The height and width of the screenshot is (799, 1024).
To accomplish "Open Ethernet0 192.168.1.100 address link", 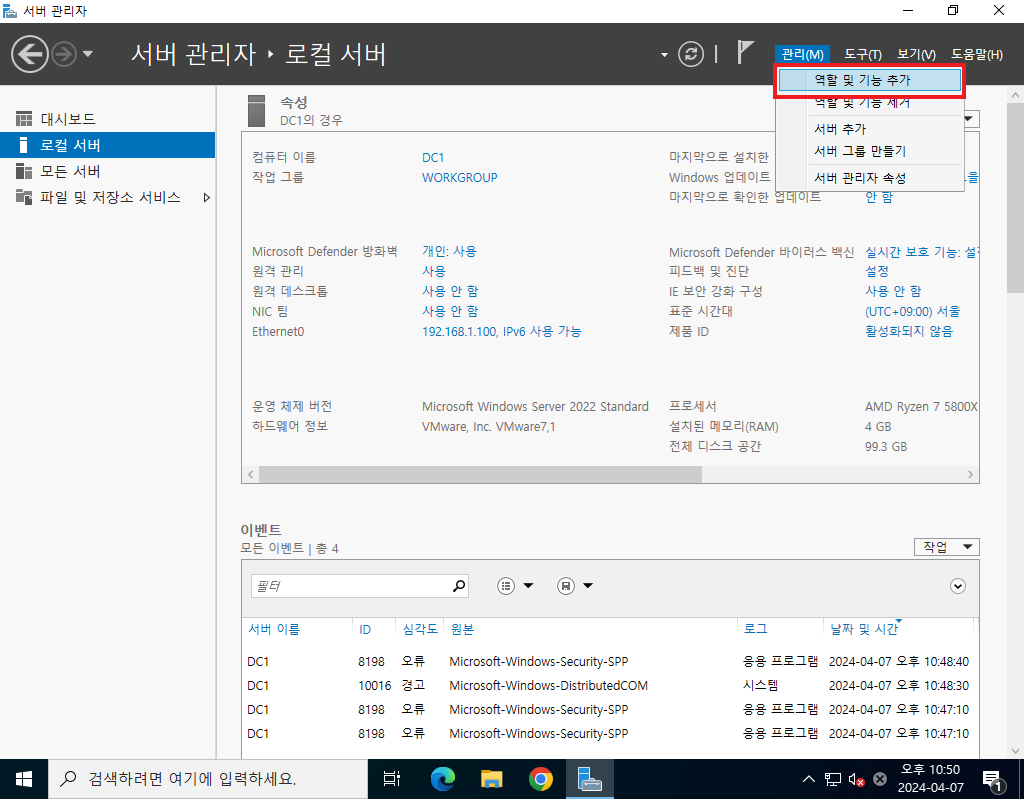I will (502, 331).
